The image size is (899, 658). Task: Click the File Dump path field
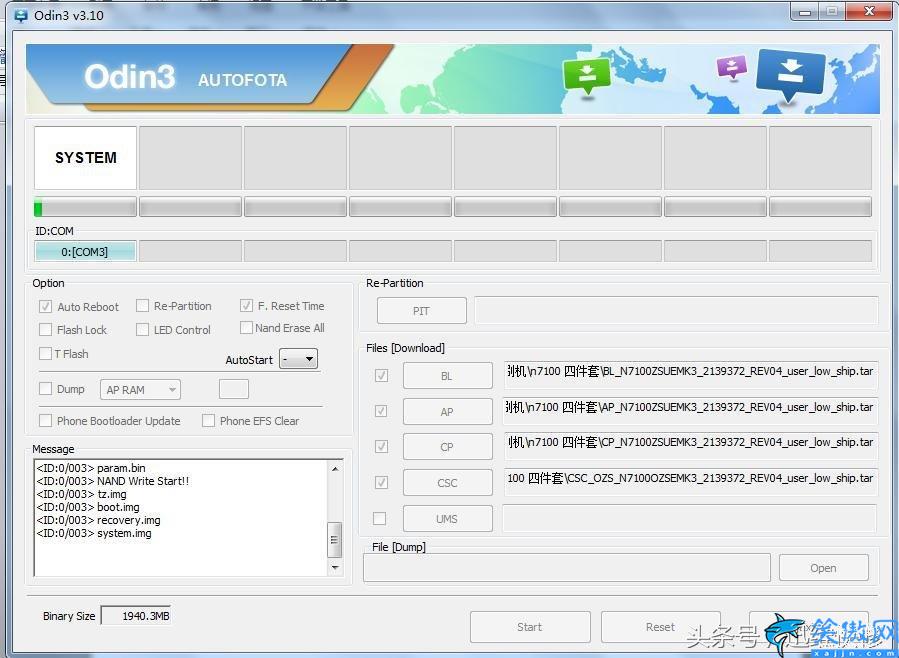tap(566, 567)
